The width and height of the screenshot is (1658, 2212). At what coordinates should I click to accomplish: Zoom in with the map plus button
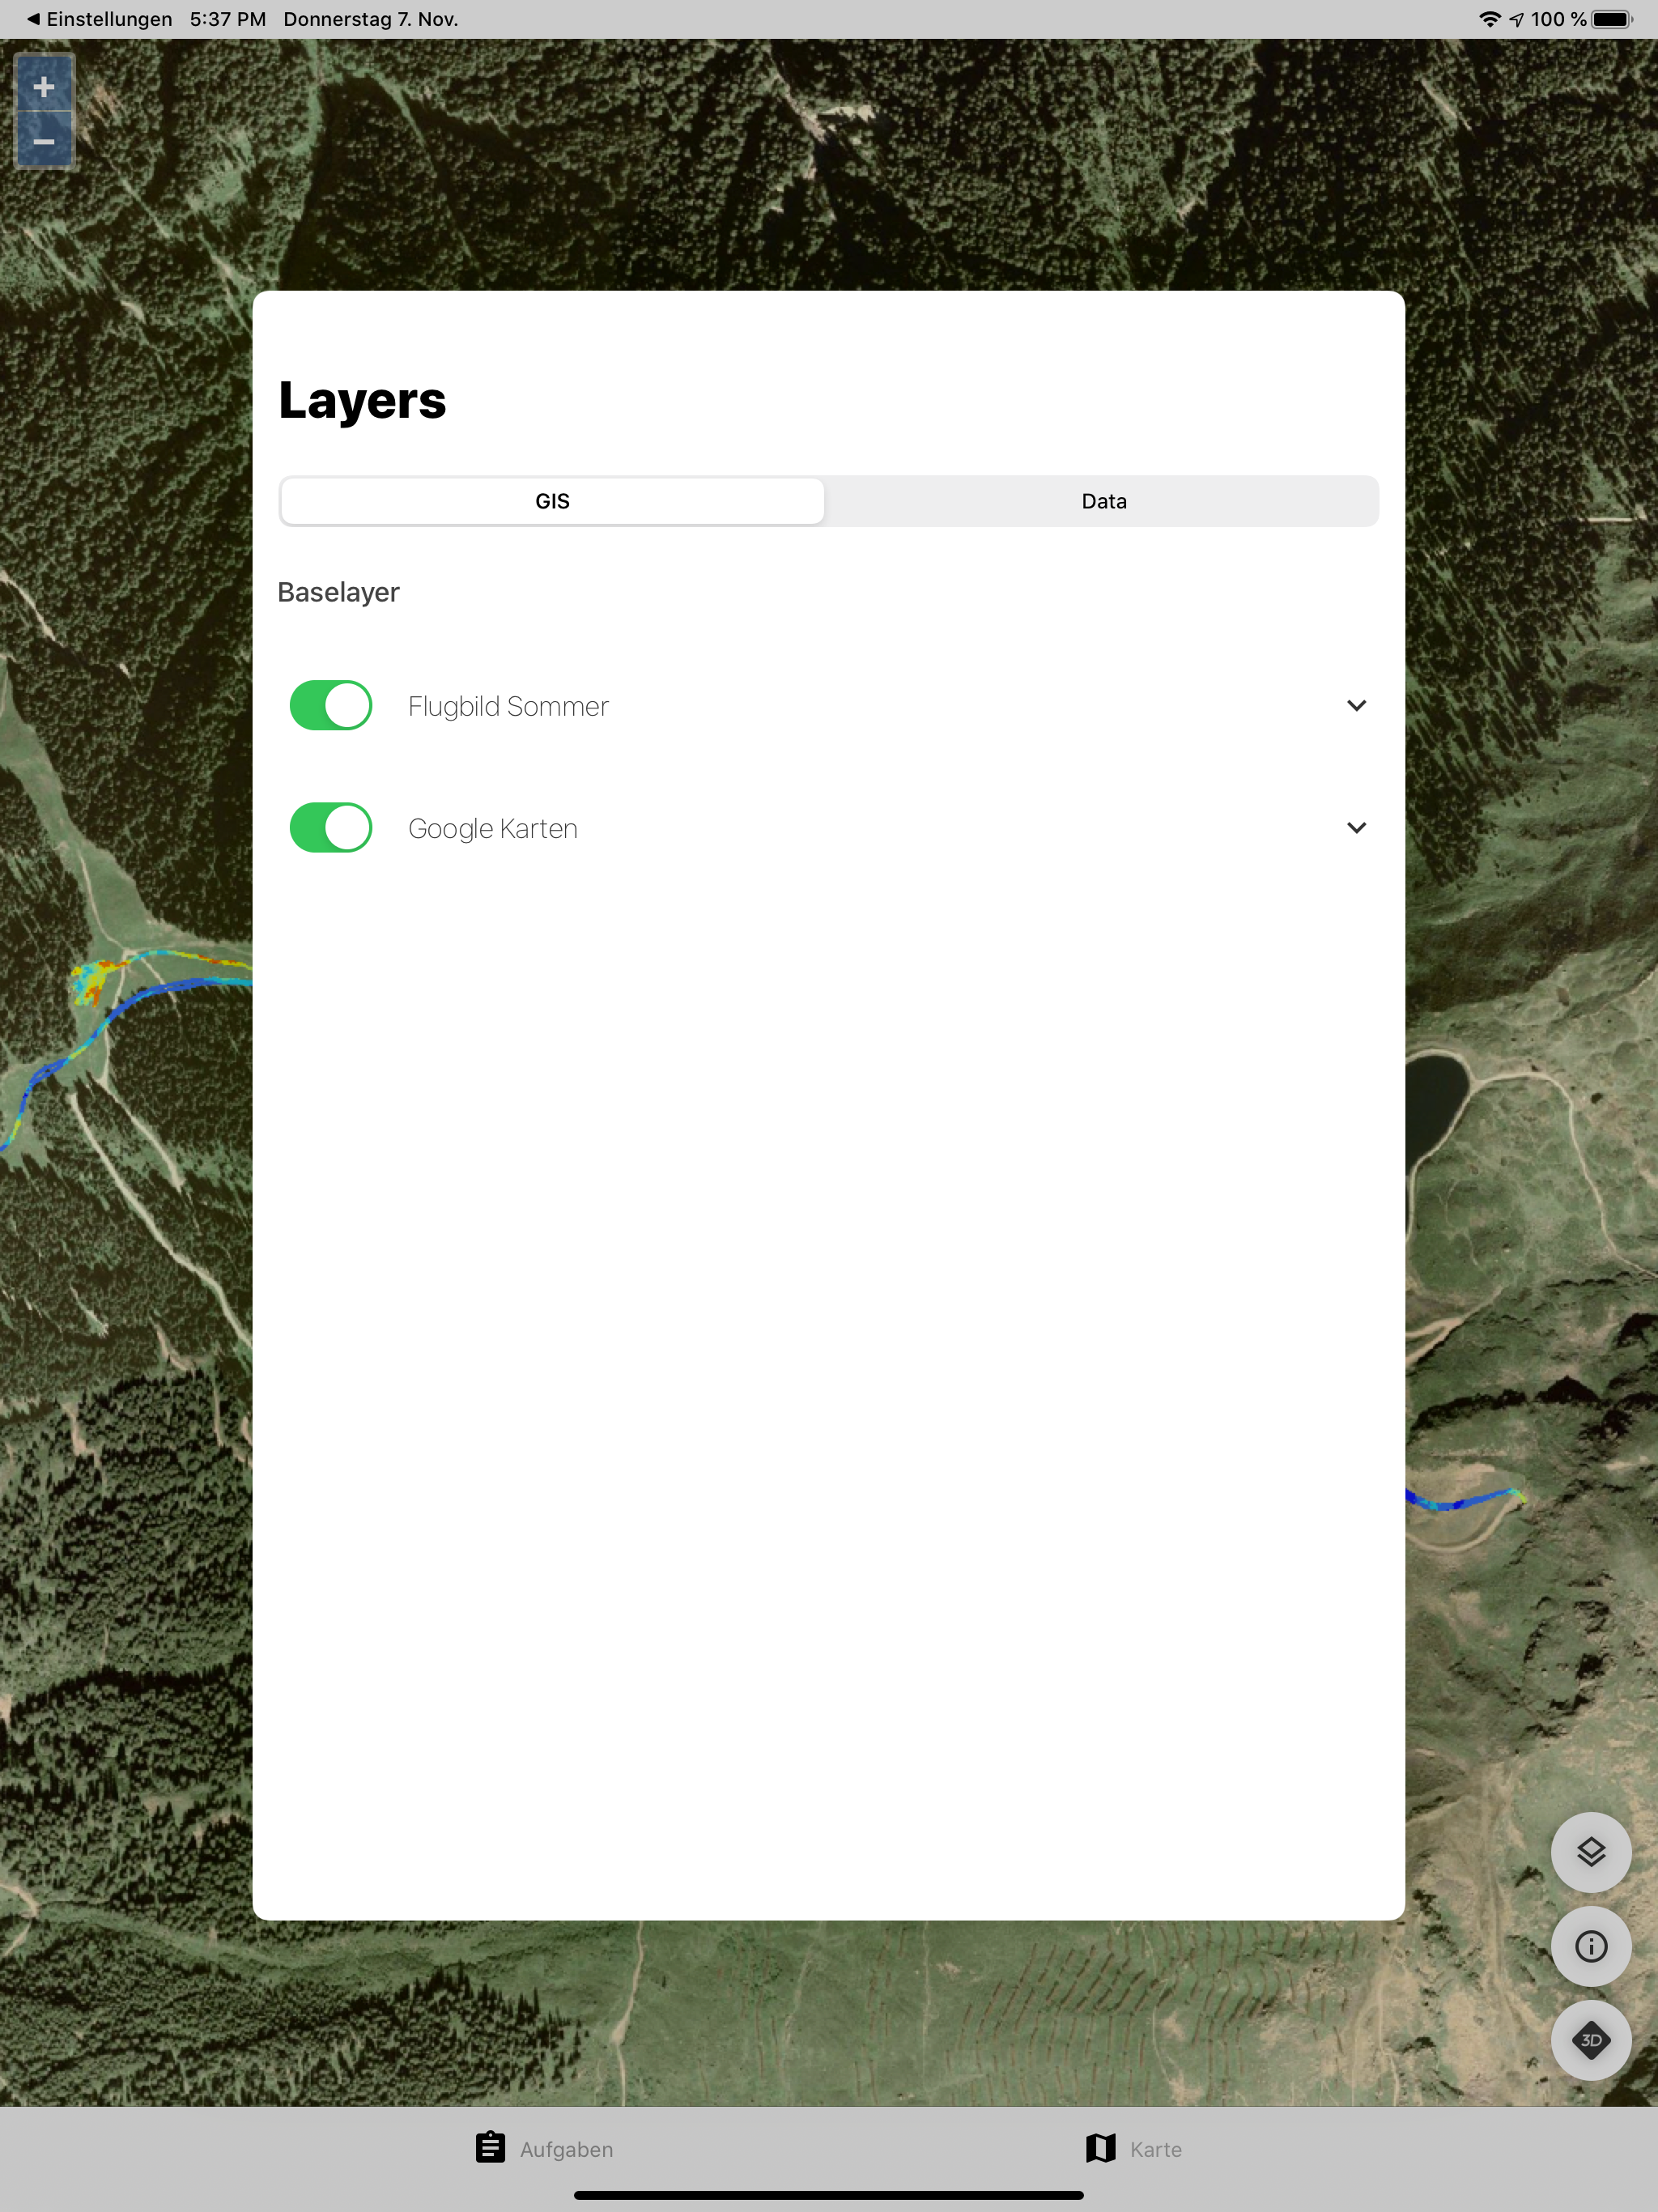[x=44, y=86]
